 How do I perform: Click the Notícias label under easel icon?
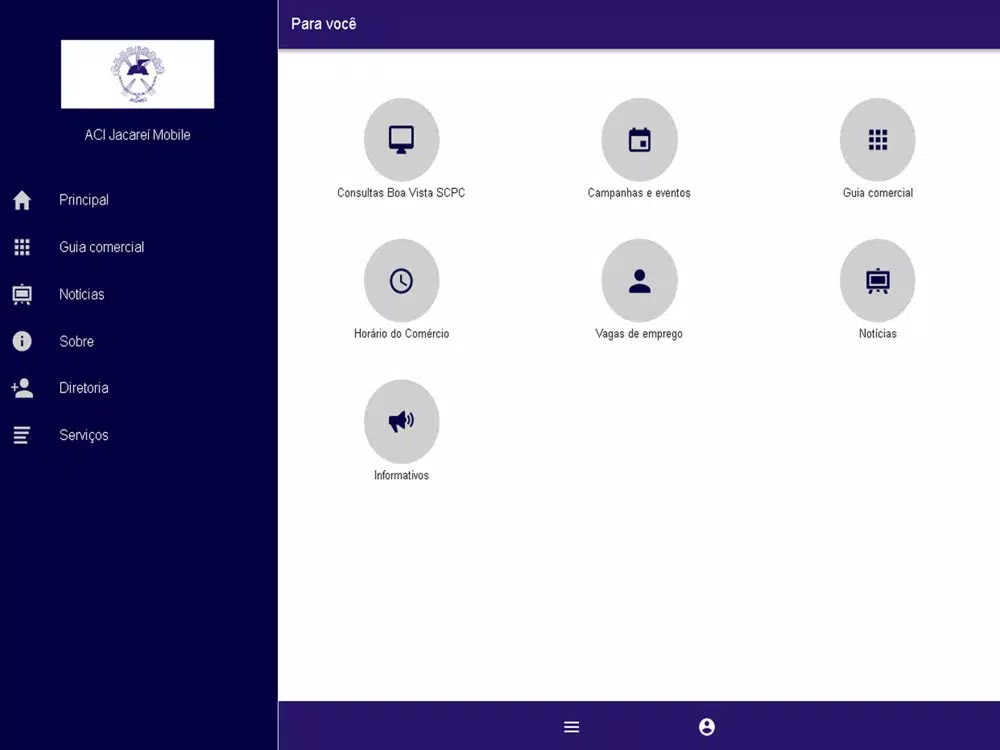point(878,334)
